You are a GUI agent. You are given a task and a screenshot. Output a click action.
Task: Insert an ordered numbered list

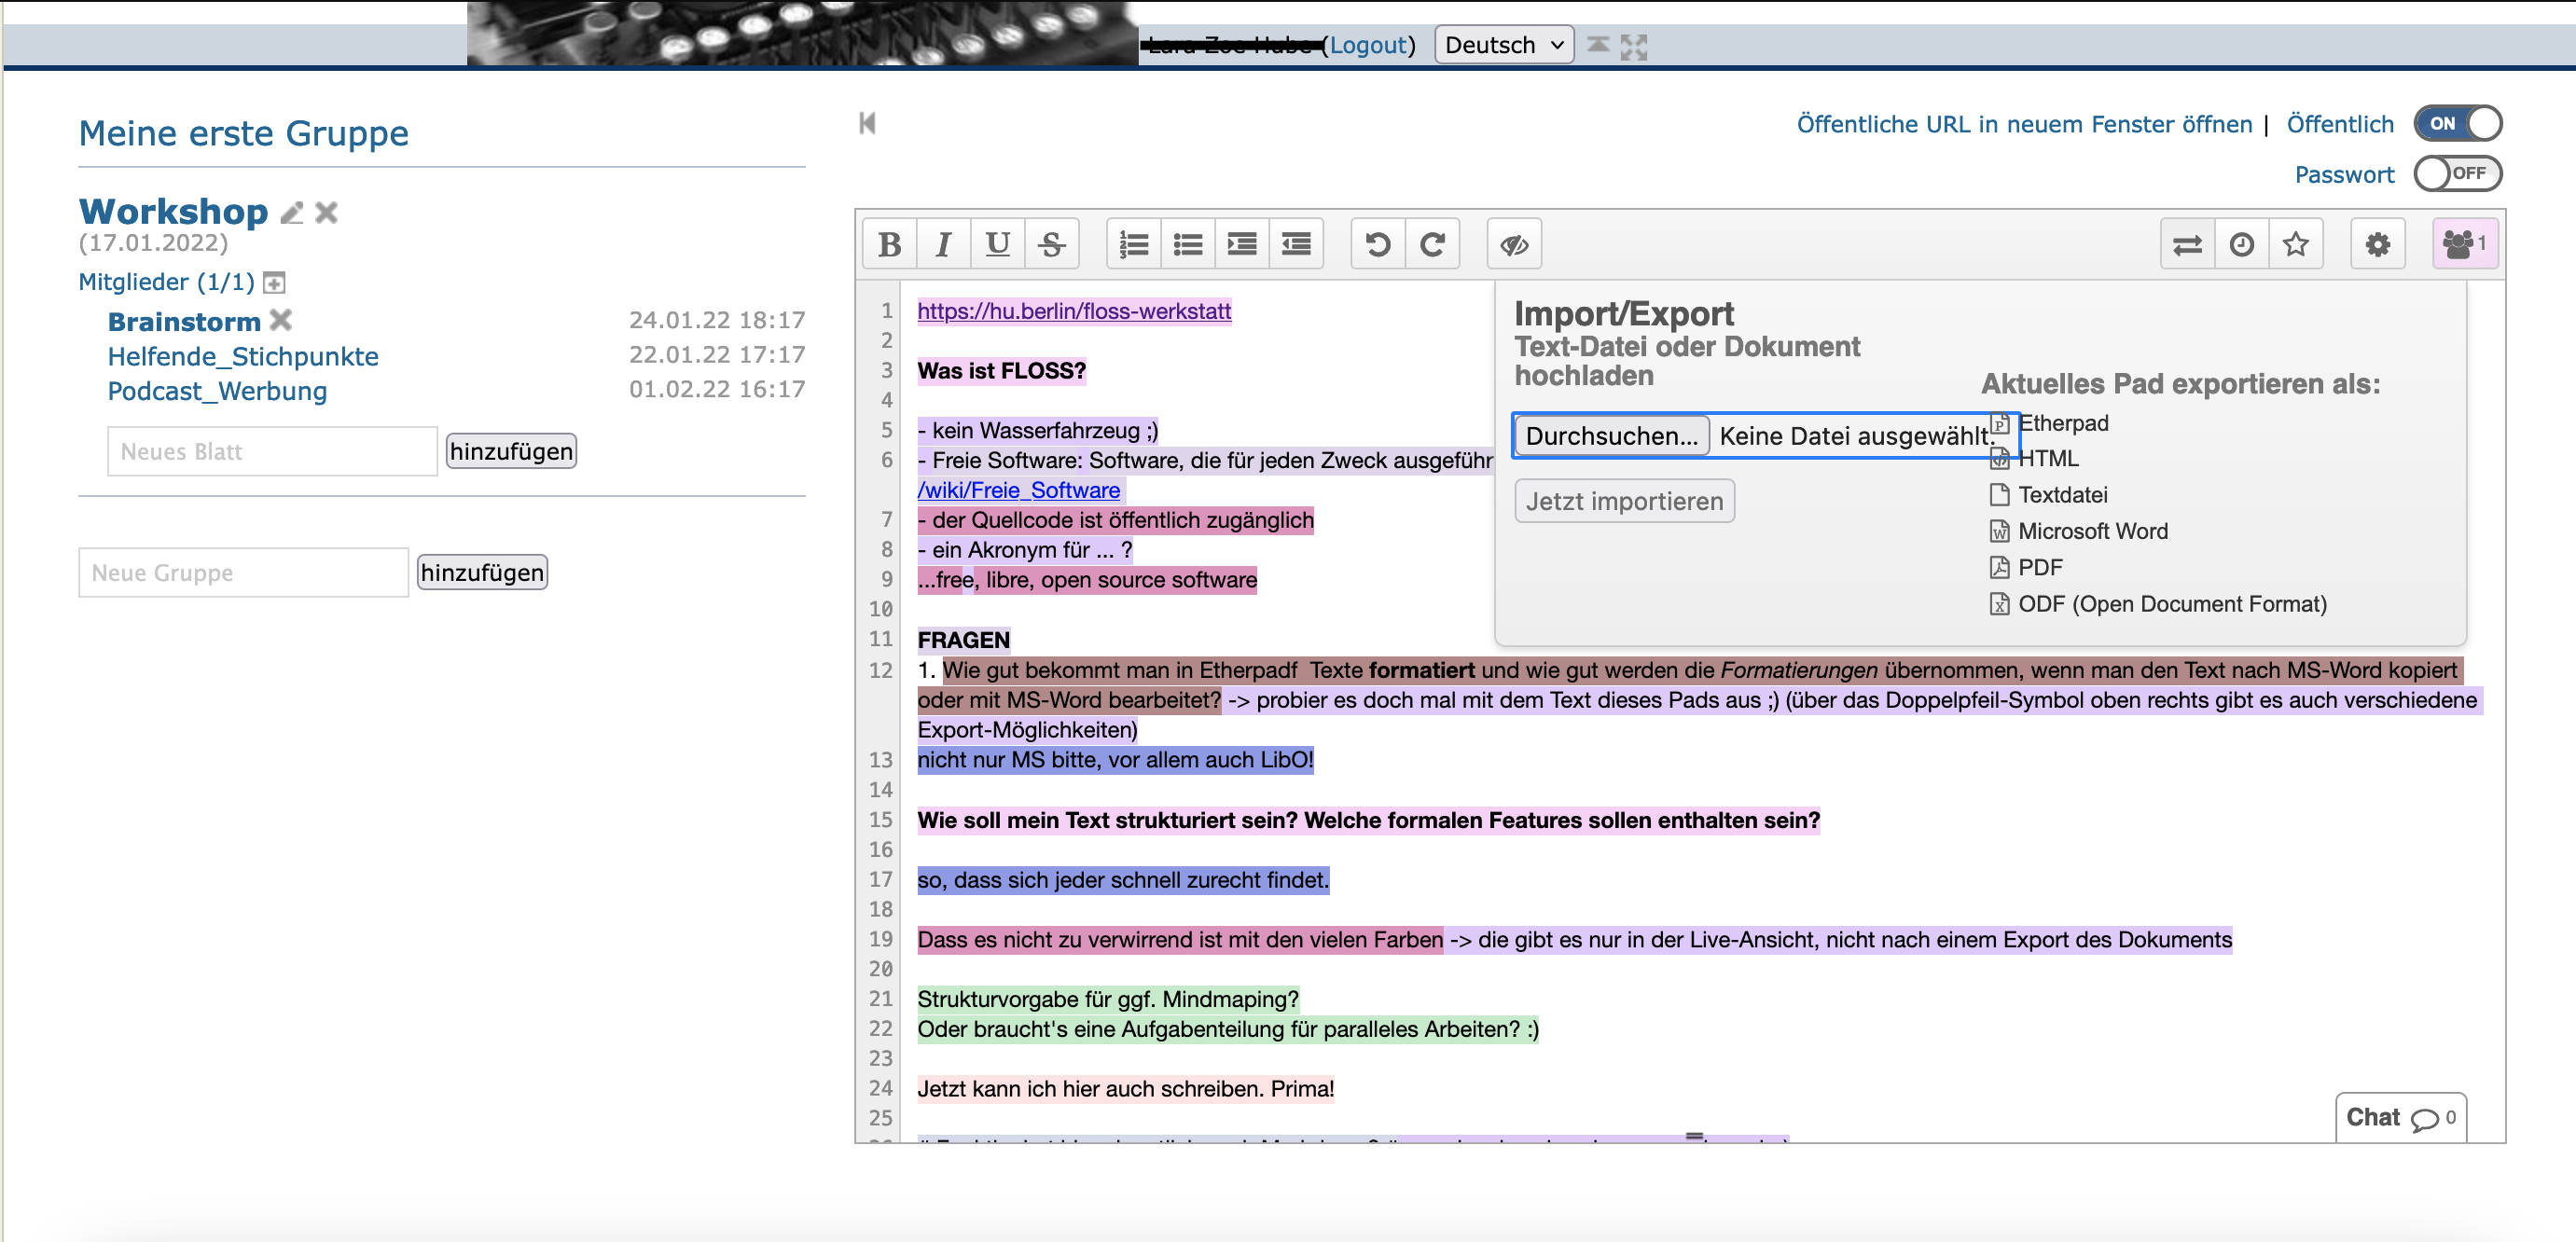click(1134, 244)
